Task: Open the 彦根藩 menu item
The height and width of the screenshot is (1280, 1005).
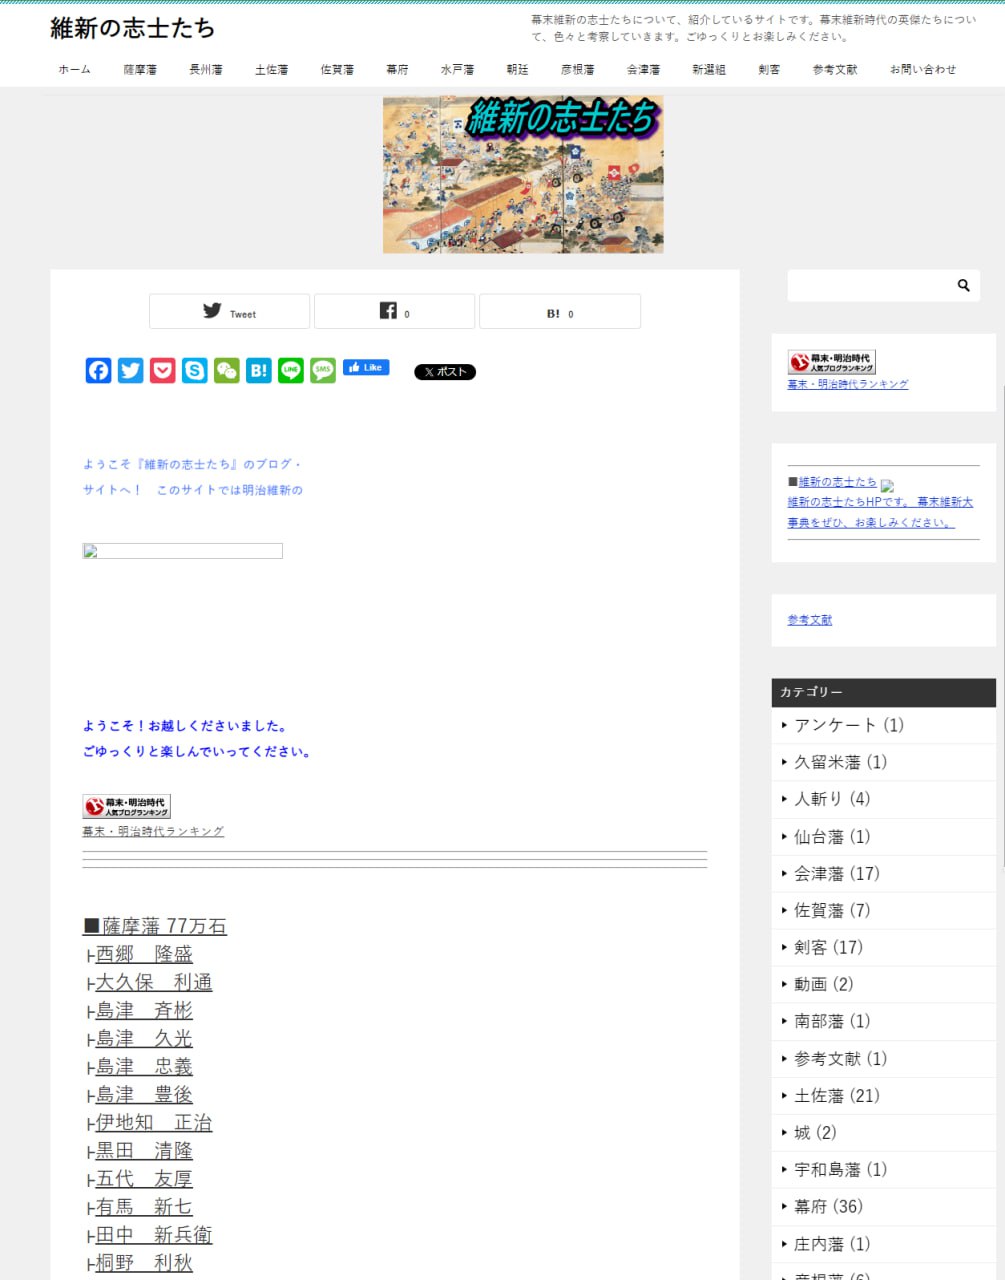Action: pyautogui.click(x=577, y=70)
